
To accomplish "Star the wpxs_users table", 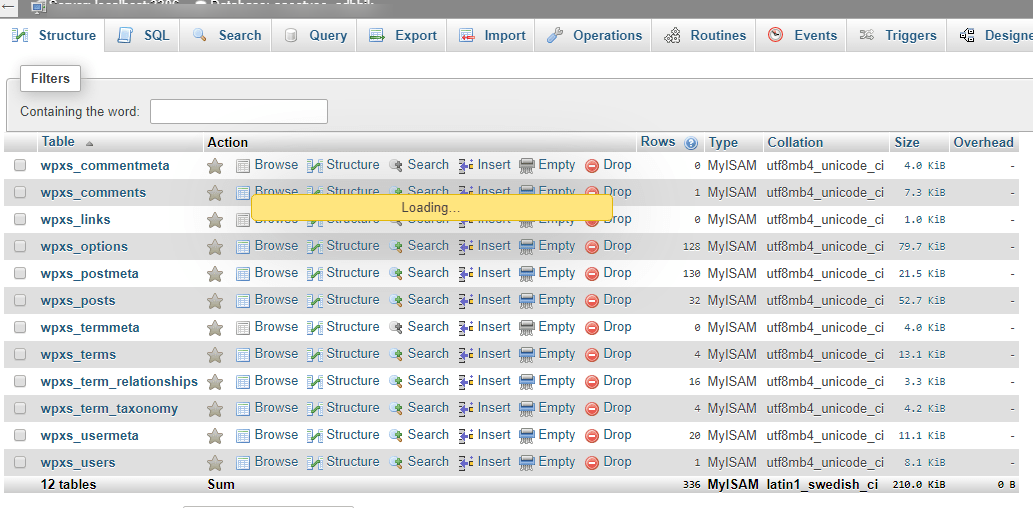I will point(215,463).
